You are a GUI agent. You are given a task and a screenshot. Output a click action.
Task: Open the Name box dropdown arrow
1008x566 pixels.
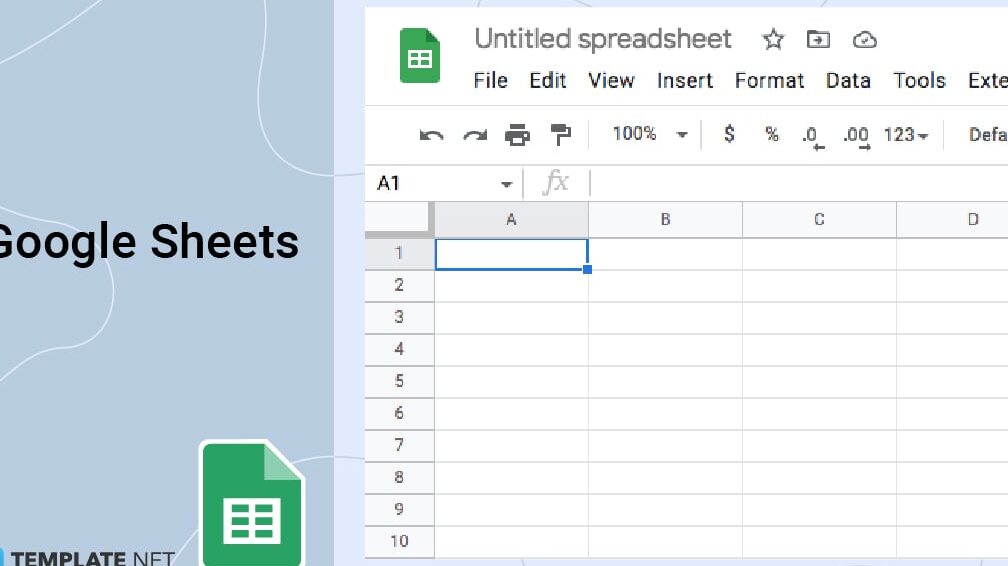point(506,184)
